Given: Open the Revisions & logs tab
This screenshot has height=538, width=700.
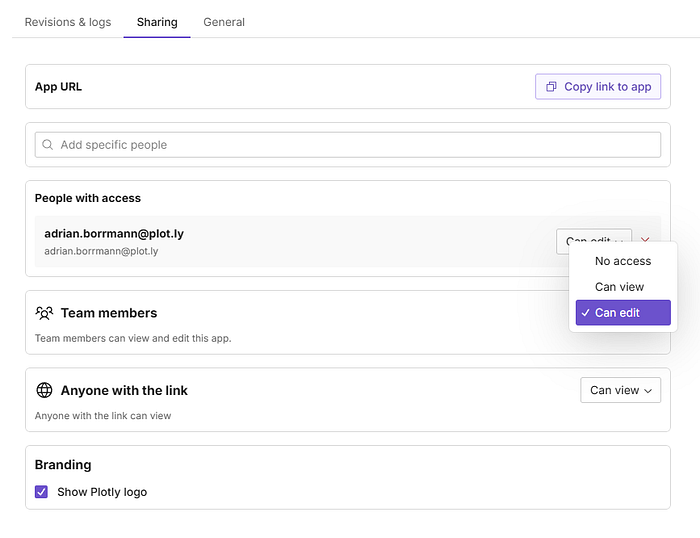Looking at the screenshot, I should (68, 22).
